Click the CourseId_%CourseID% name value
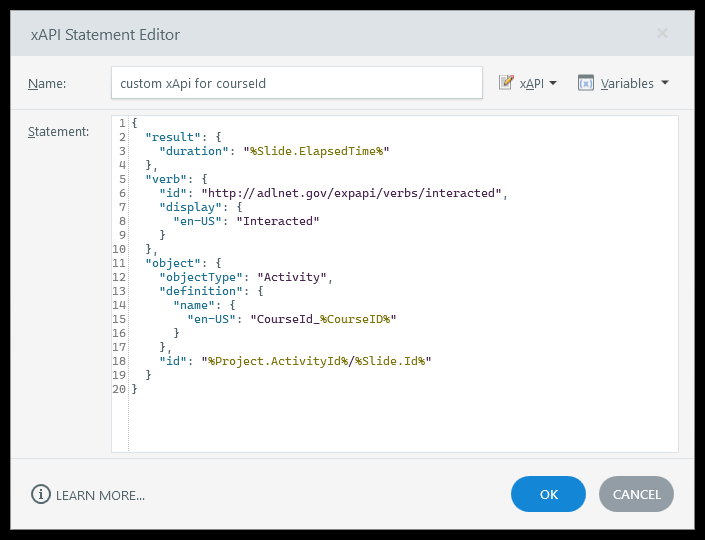The width and height of the screenshot is (705, 540). 327,318
